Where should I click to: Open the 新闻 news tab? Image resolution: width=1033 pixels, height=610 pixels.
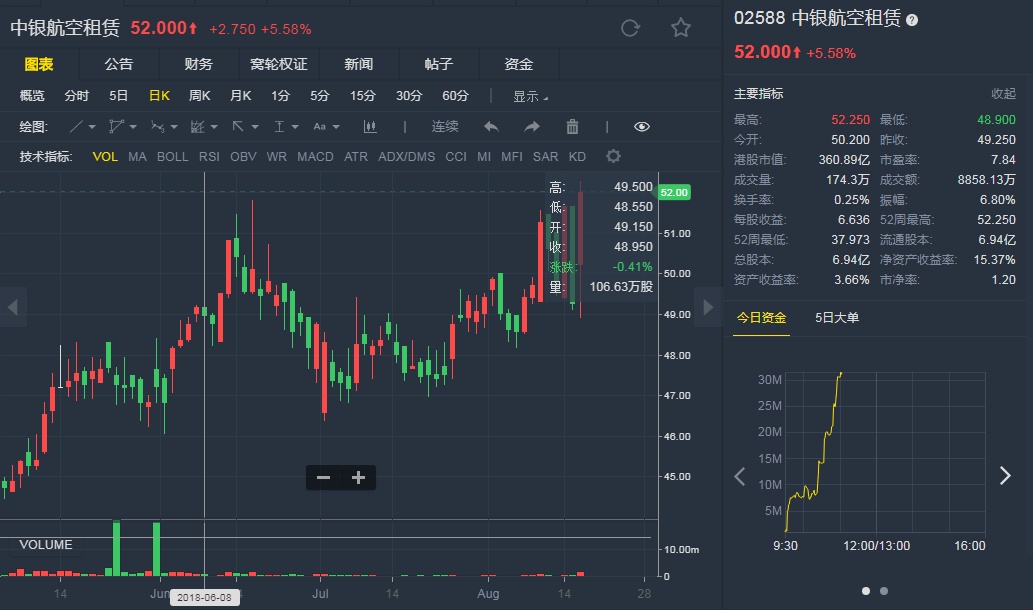pos(358,64)
